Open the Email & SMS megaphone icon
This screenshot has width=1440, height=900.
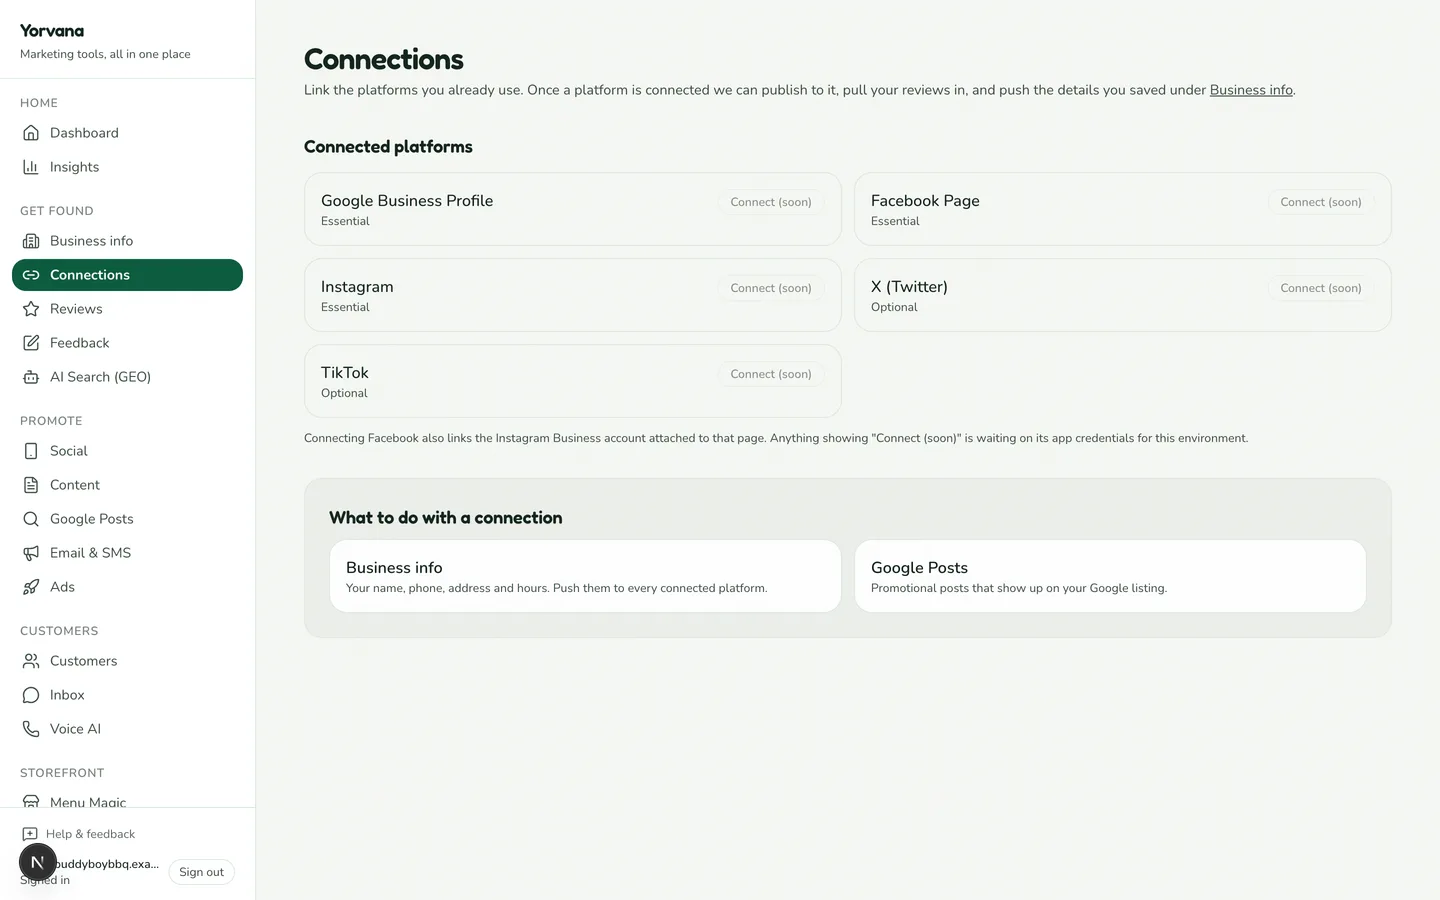pyautogui.click(x=31, y=553)
